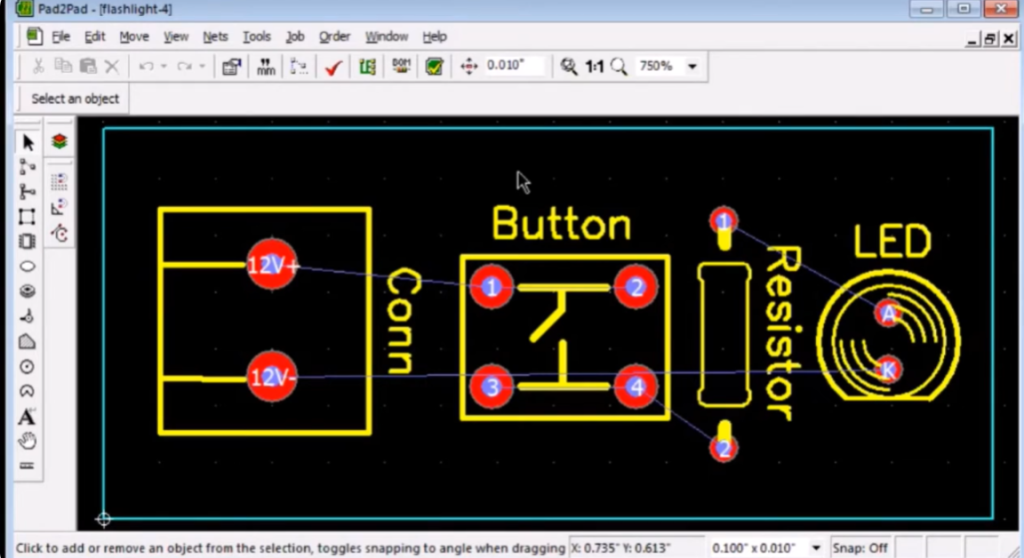Screen dimensions: 1024x558
Task: Open the Redo history dropdown arrow
Action: pos(202,66)
